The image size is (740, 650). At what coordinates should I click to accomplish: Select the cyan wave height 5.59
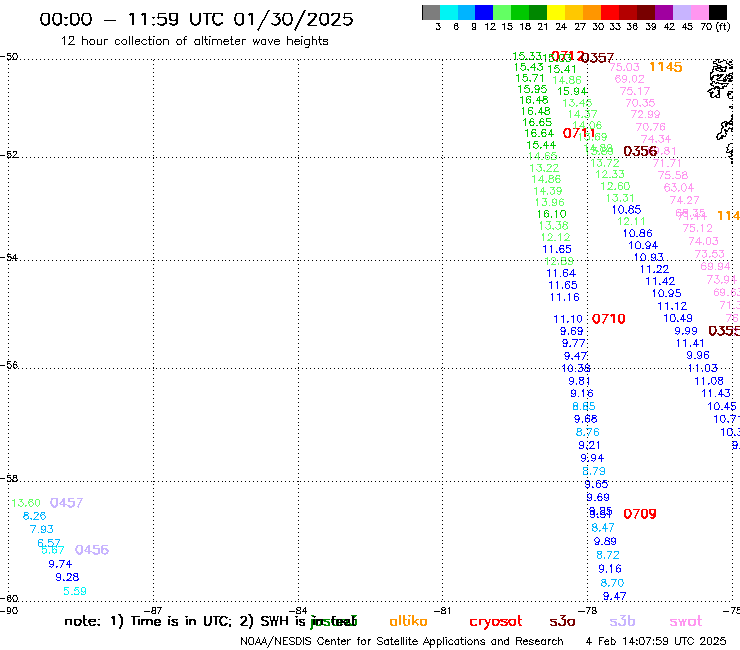pos(75,591)
